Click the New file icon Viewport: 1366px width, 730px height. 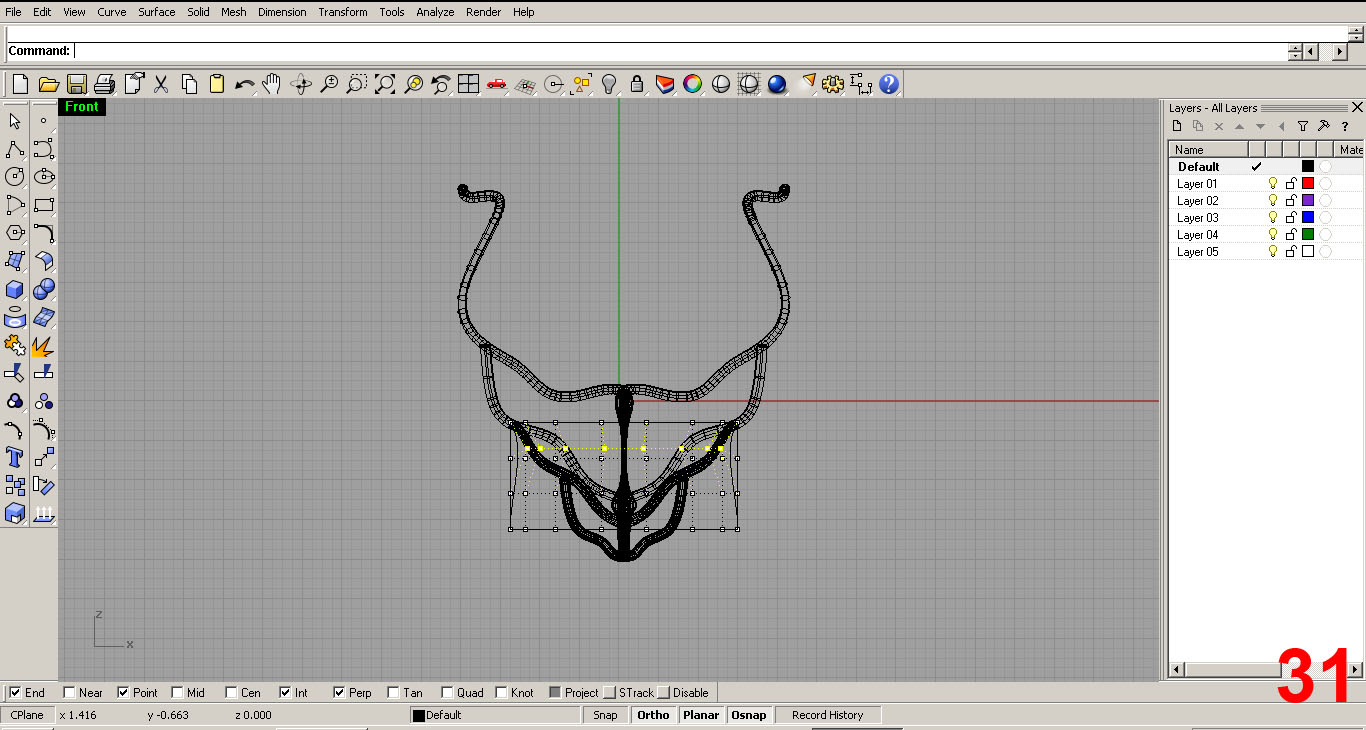(x=20, y=84)
